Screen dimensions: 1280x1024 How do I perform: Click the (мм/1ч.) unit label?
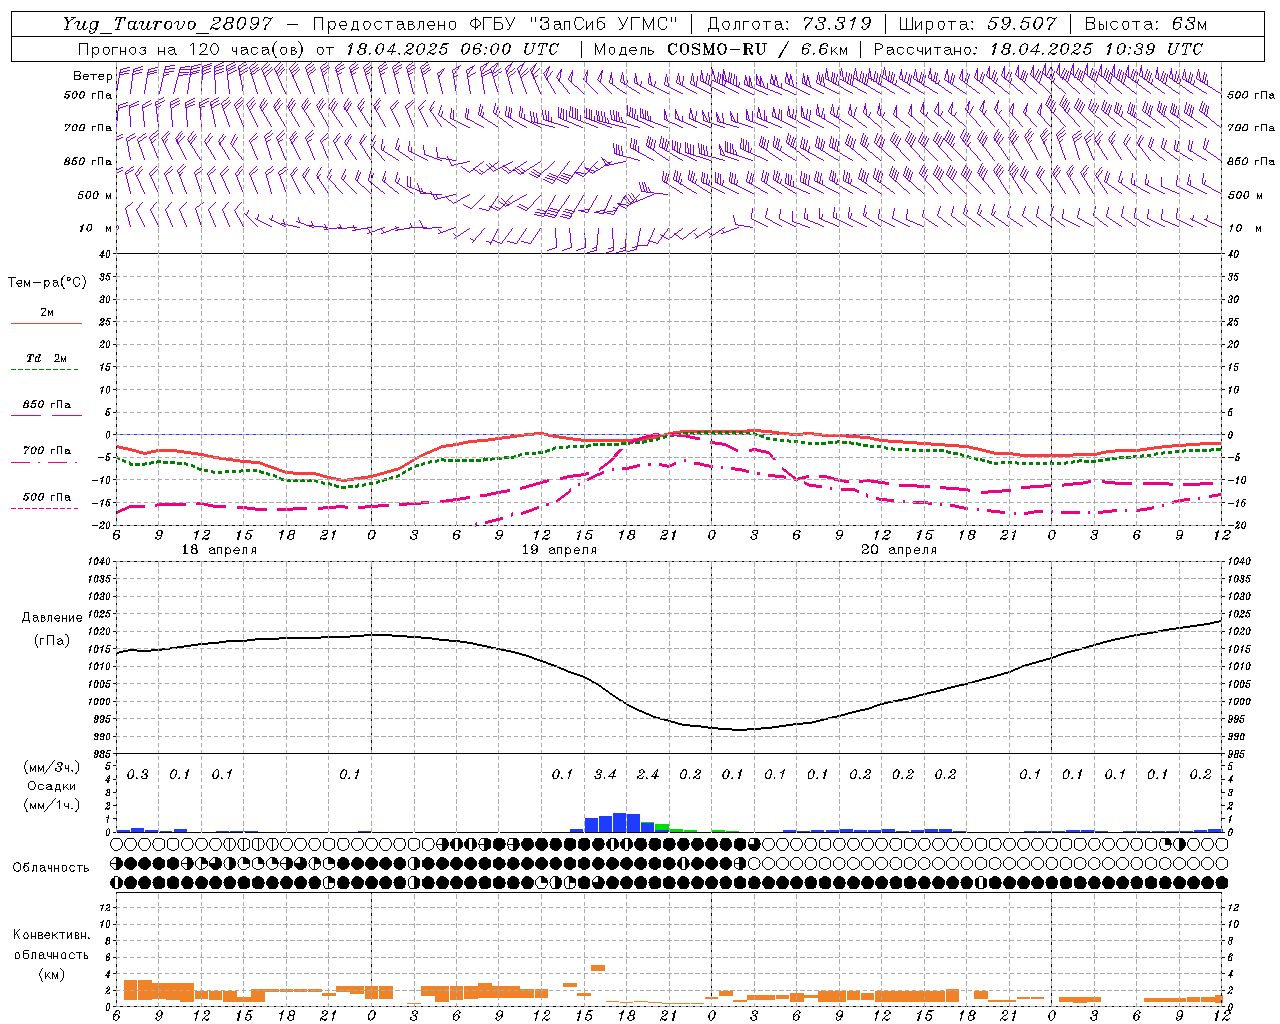[51, 805]
